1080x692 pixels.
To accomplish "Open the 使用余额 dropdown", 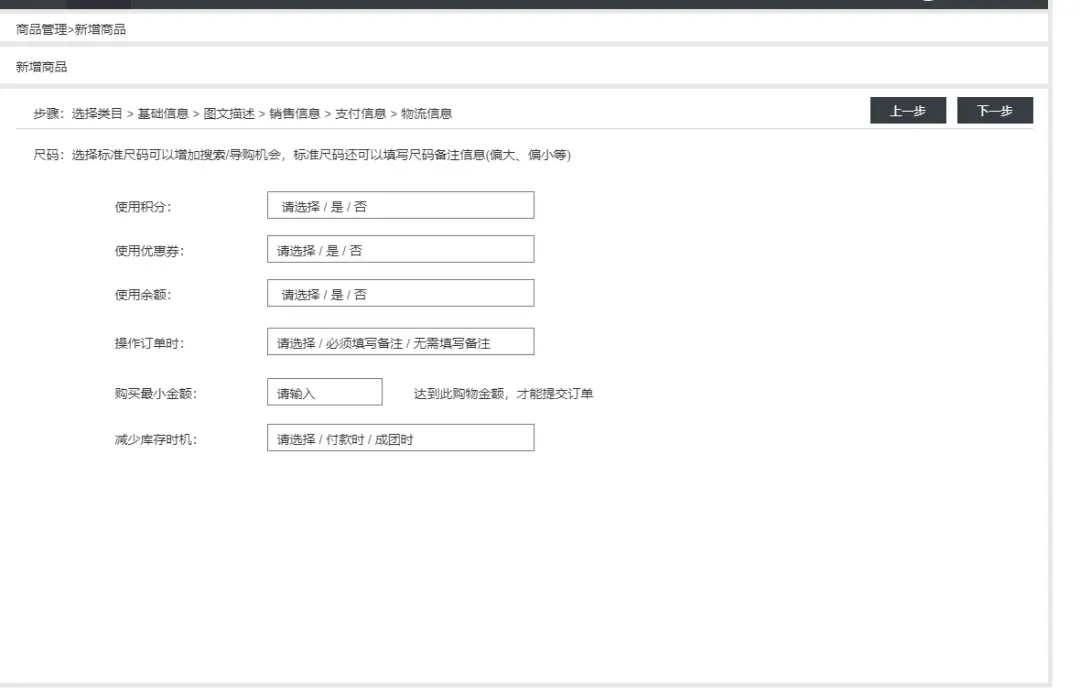I will (x=400, y=293).
